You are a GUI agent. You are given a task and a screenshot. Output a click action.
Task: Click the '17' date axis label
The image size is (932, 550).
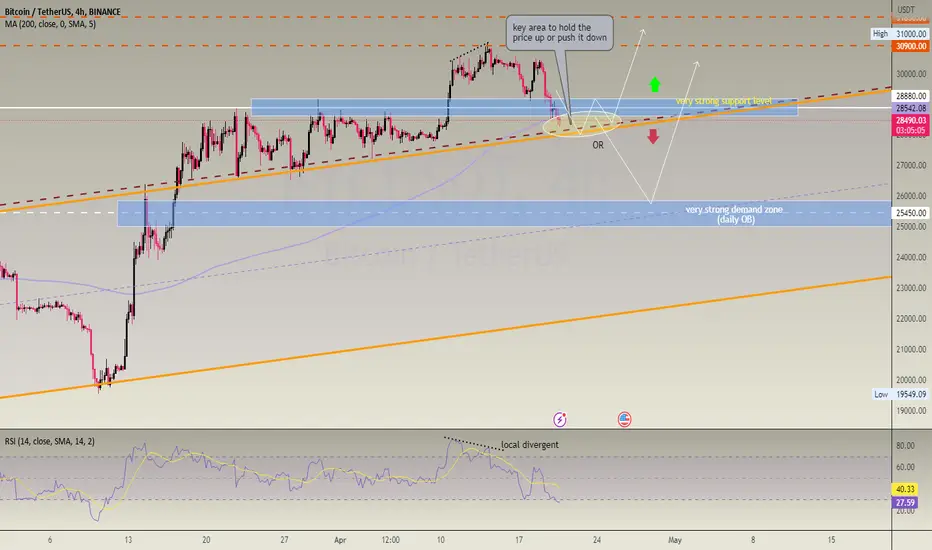click(519, 540)
